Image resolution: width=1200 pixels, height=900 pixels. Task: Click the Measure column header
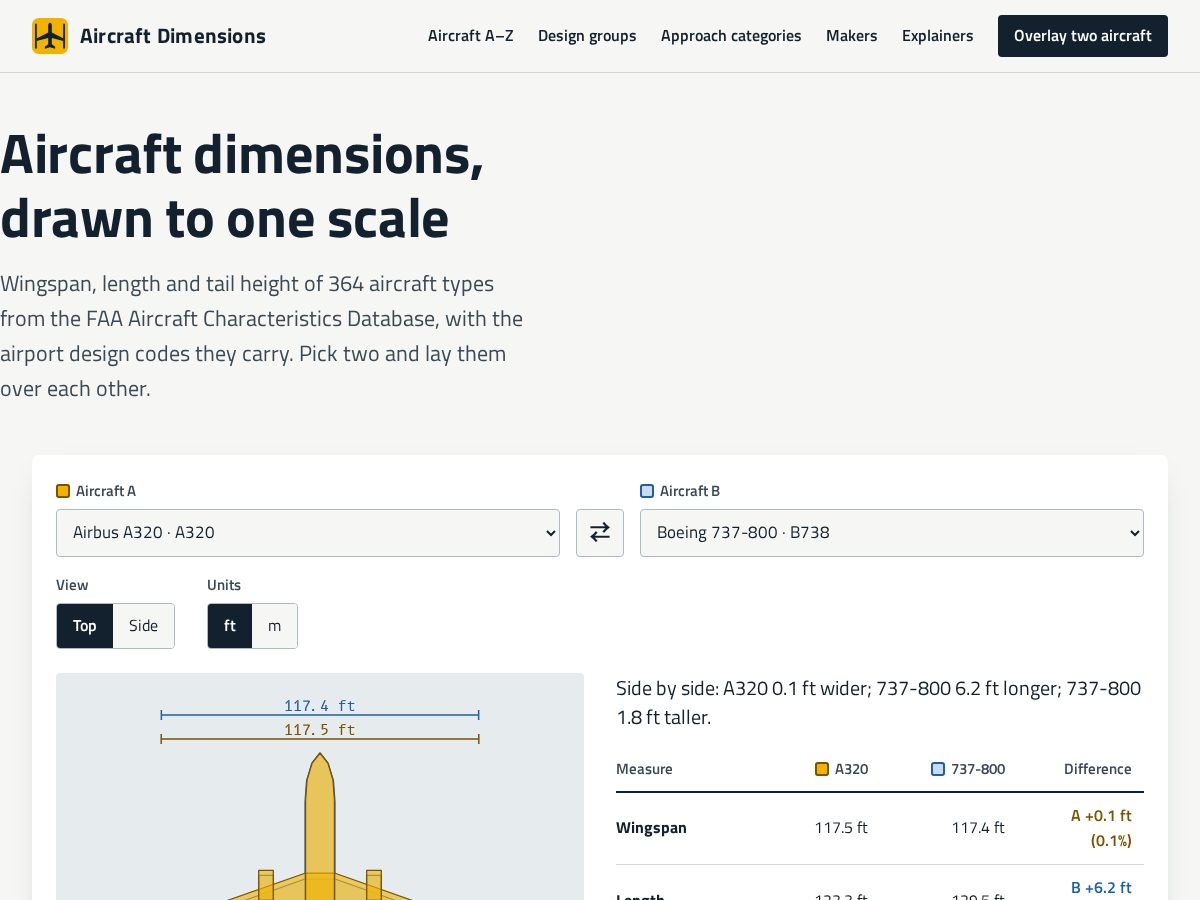tap(644, 769)
